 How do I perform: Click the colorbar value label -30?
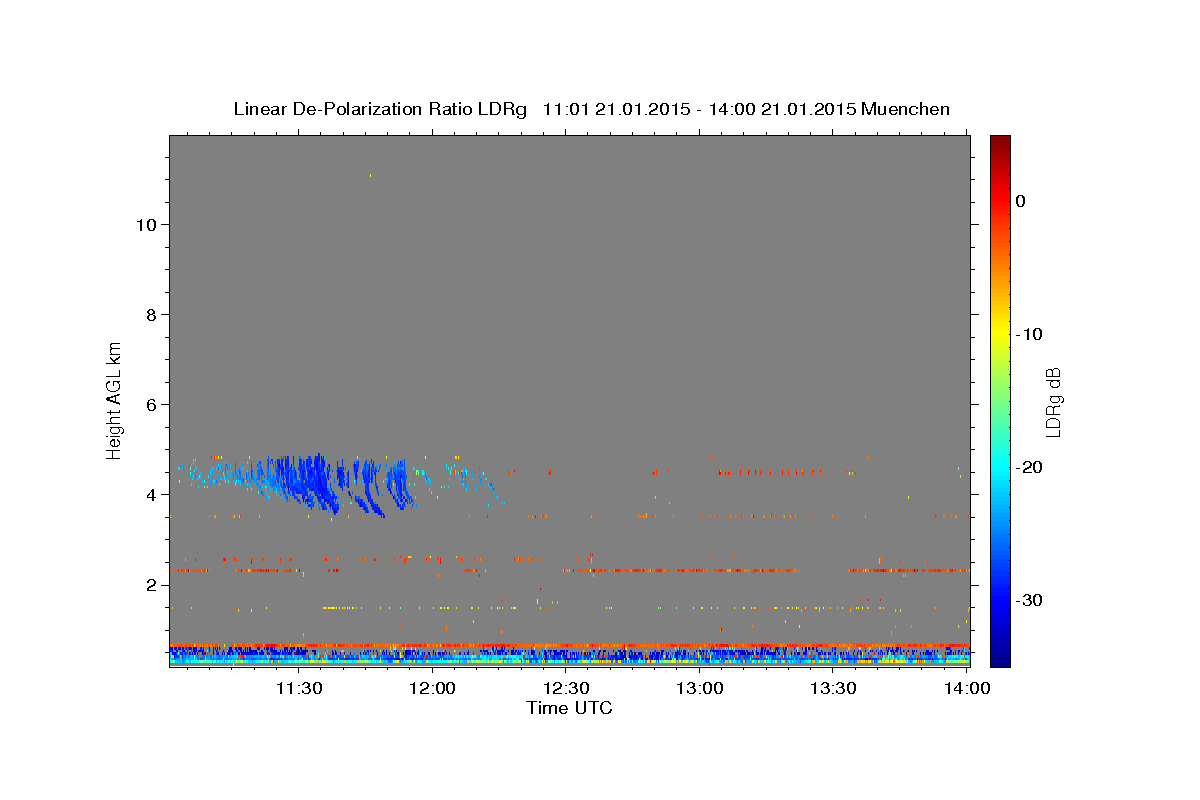[x=1029, y=600]
